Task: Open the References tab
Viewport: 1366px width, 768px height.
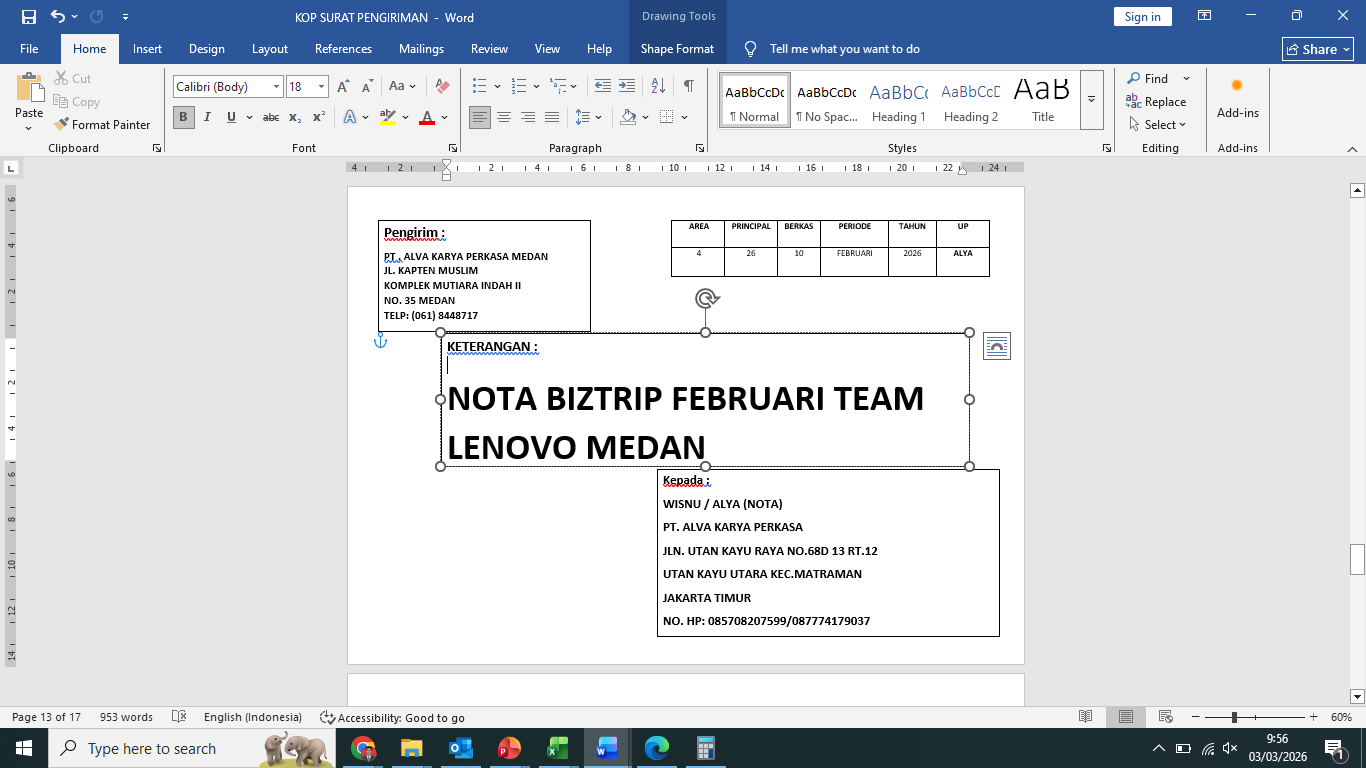Action: (x=343, y=49)
